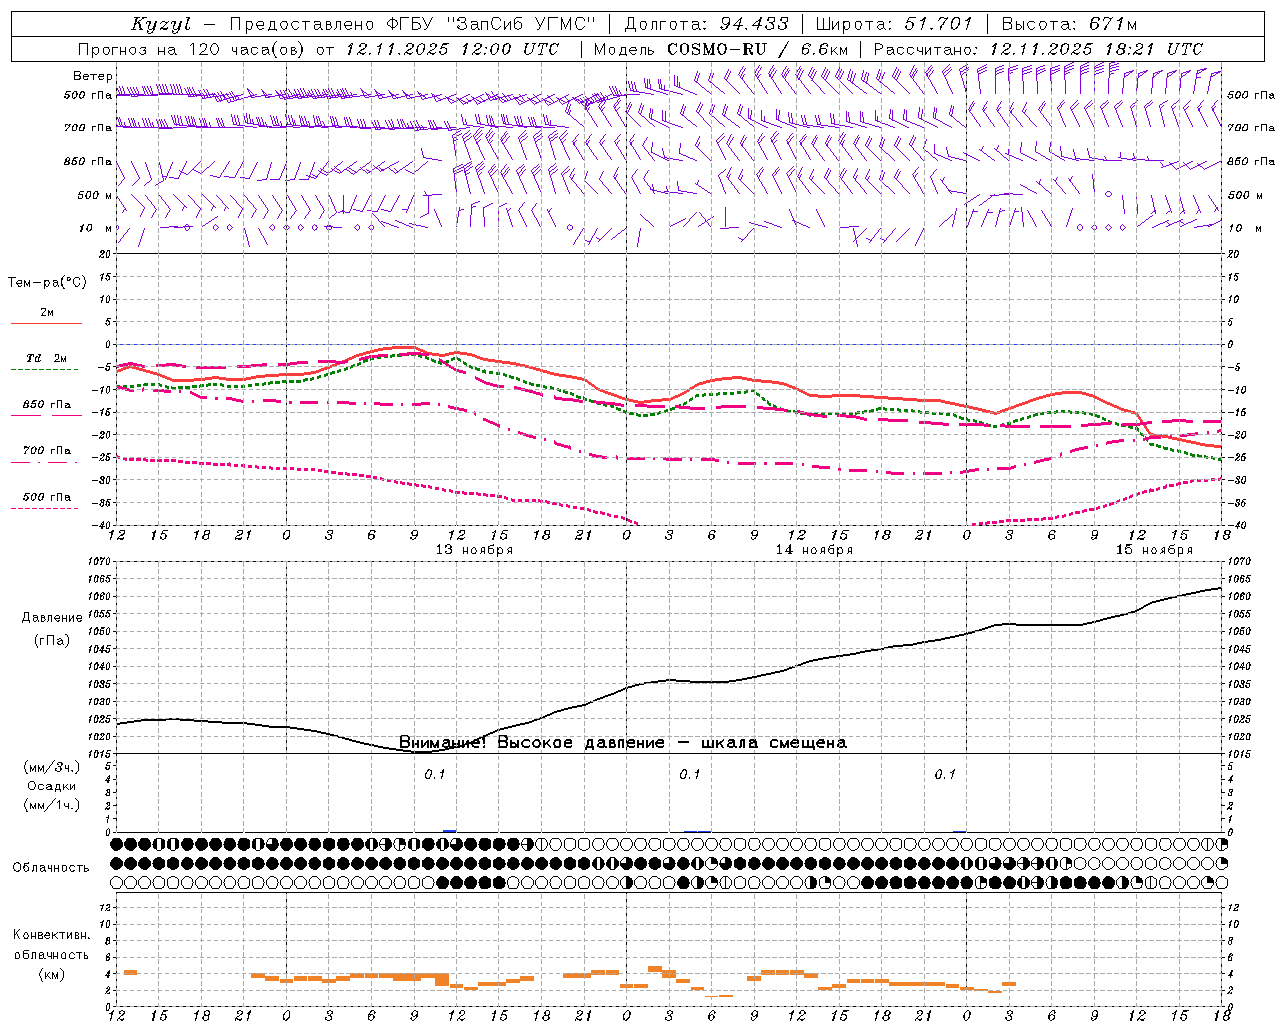1280x1024 pixels.
Task: Select the "Прогноз на 120 часа(ов)" forecast line
Action: coord(192,49)
